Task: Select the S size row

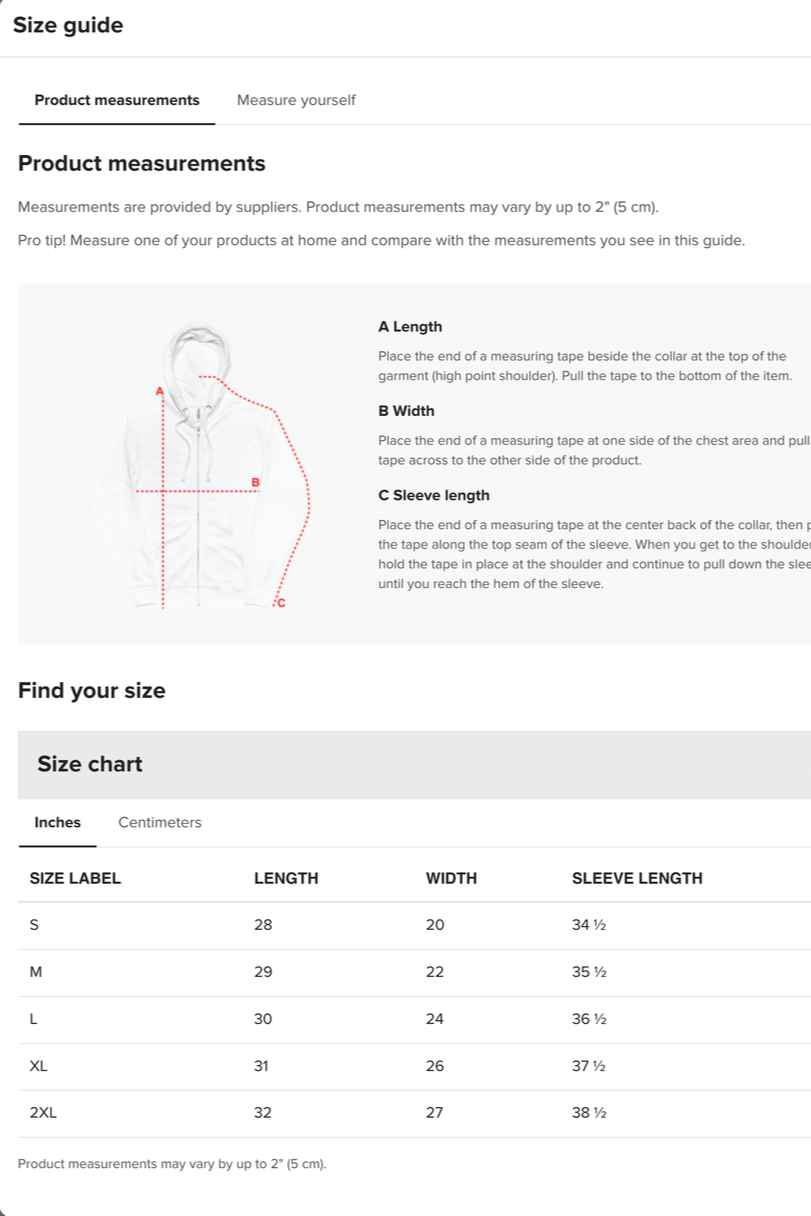Action: click(414, 925)
